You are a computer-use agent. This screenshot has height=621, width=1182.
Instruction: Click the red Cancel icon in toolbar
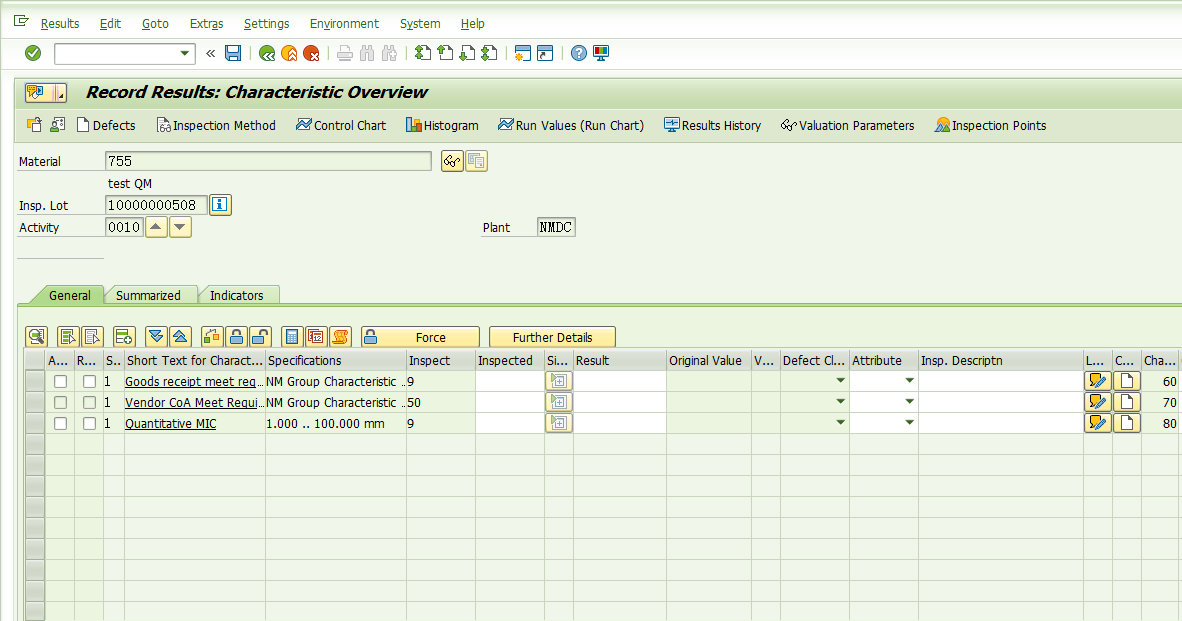click(312, 53)
